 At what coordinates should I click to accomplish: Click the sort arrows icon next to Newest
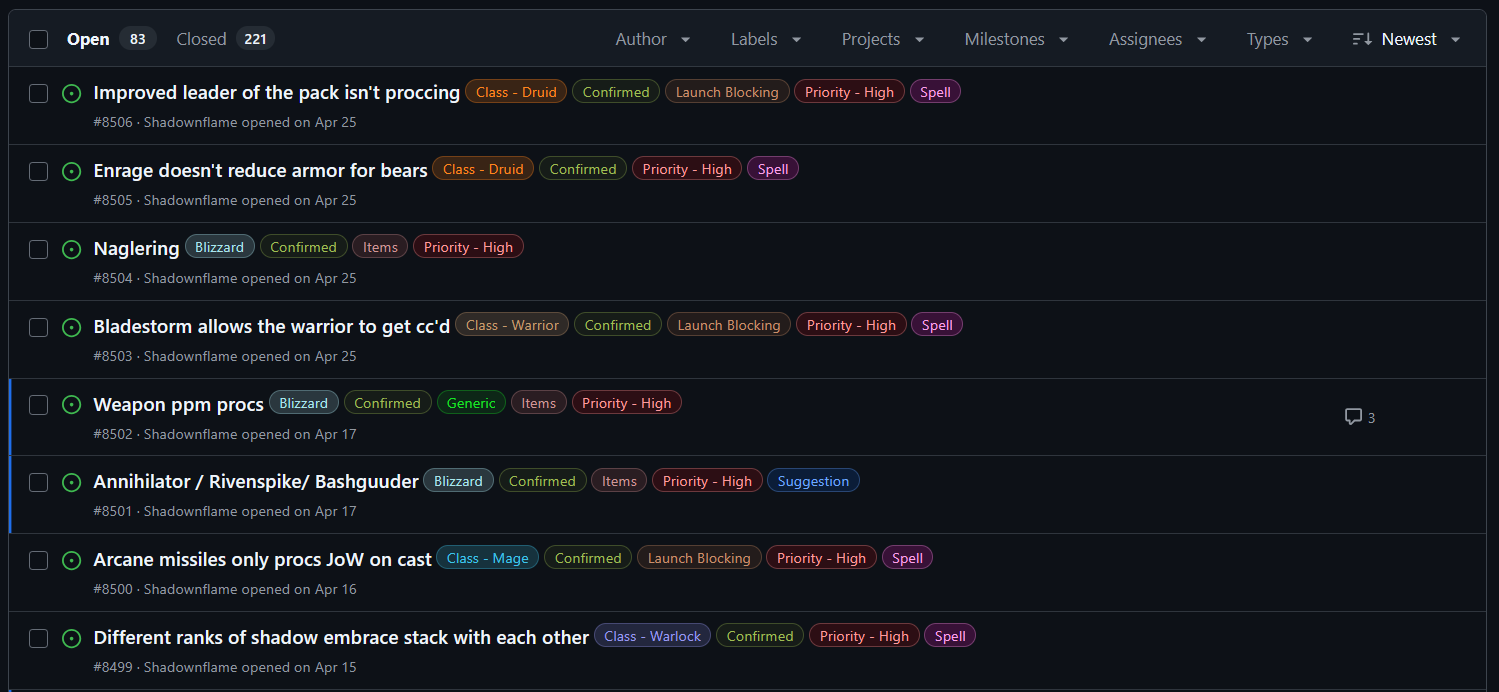(x=1361, y=39)
